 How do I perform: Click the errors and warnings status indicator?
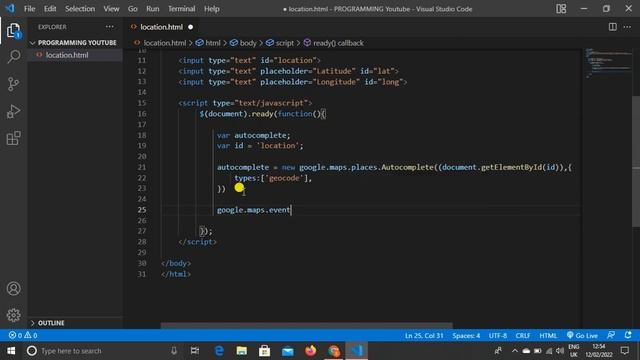point(23,335)
